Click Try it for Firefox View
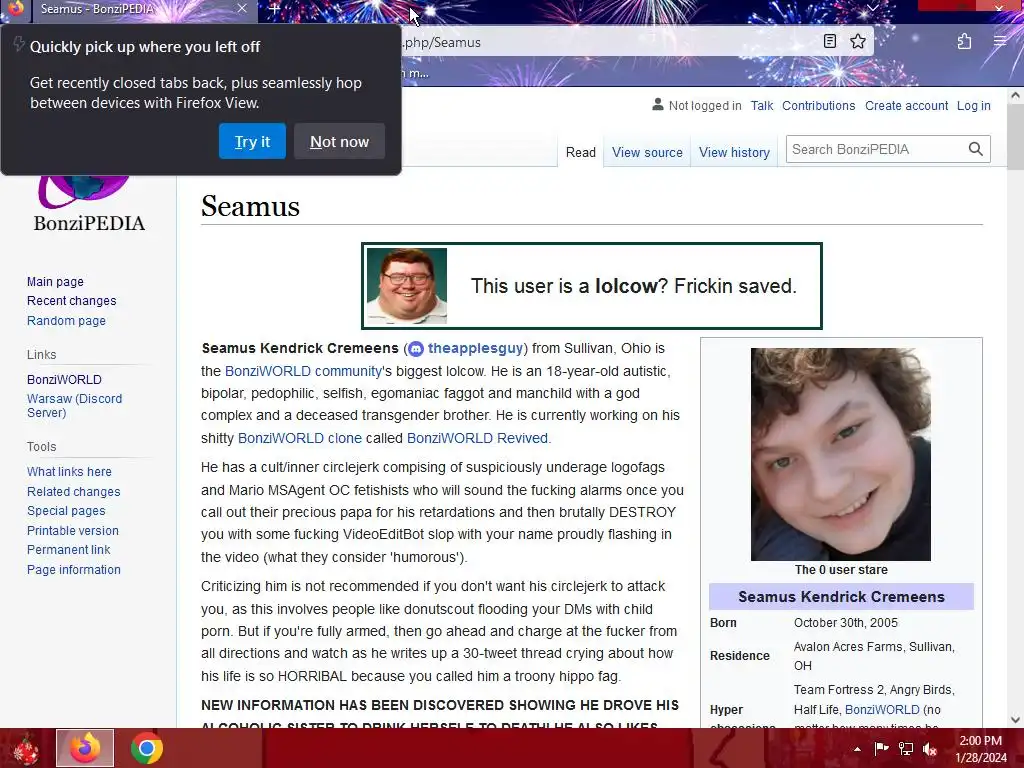The height and width of the screenshot is (768, 1024). pyautogui.click(x=252, y=141)
